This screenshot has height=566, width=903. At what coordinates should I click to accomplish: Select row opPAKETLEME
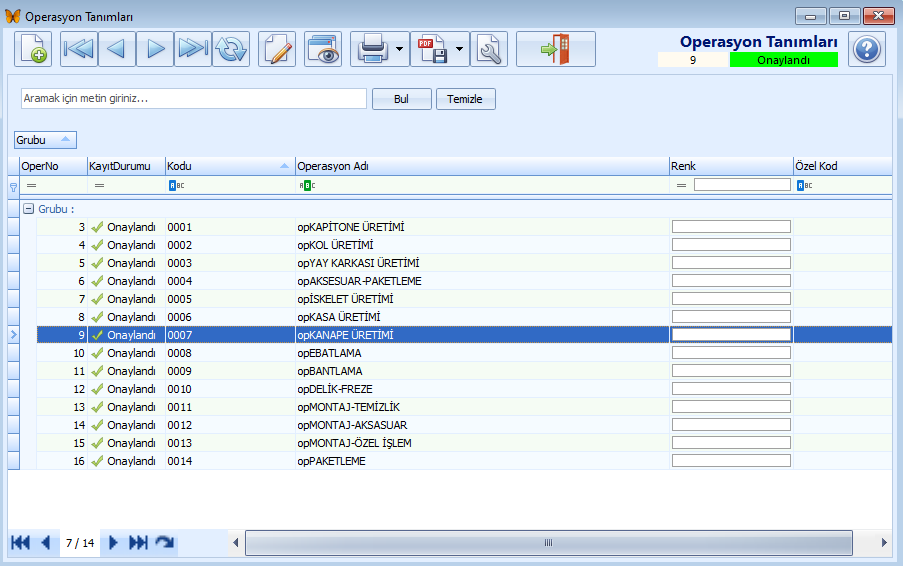pyautogui.click(x=464, y=461)
